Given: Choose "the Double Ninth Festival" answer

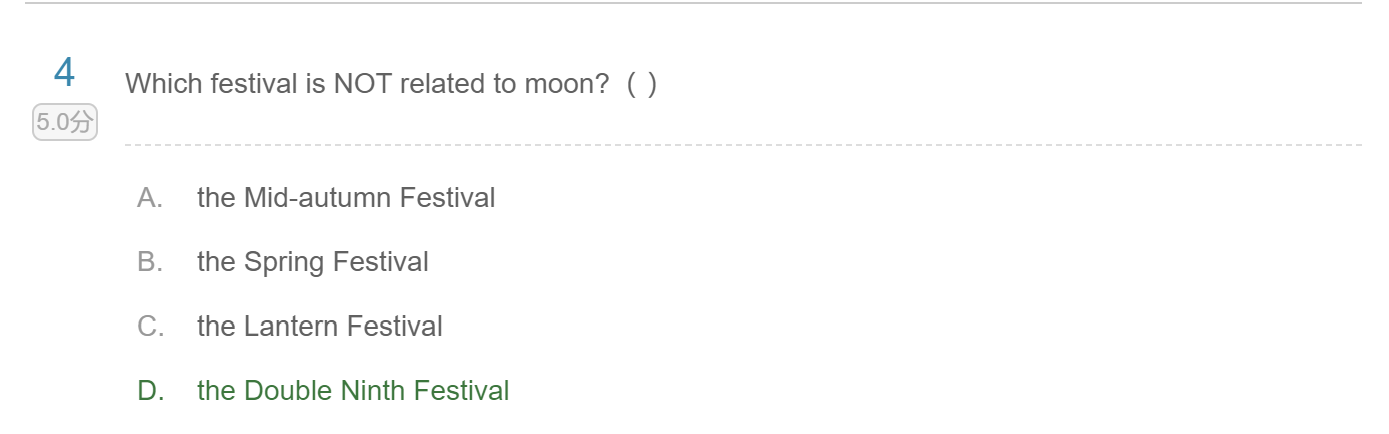Looking at the screenshot, I should point(353,390).
